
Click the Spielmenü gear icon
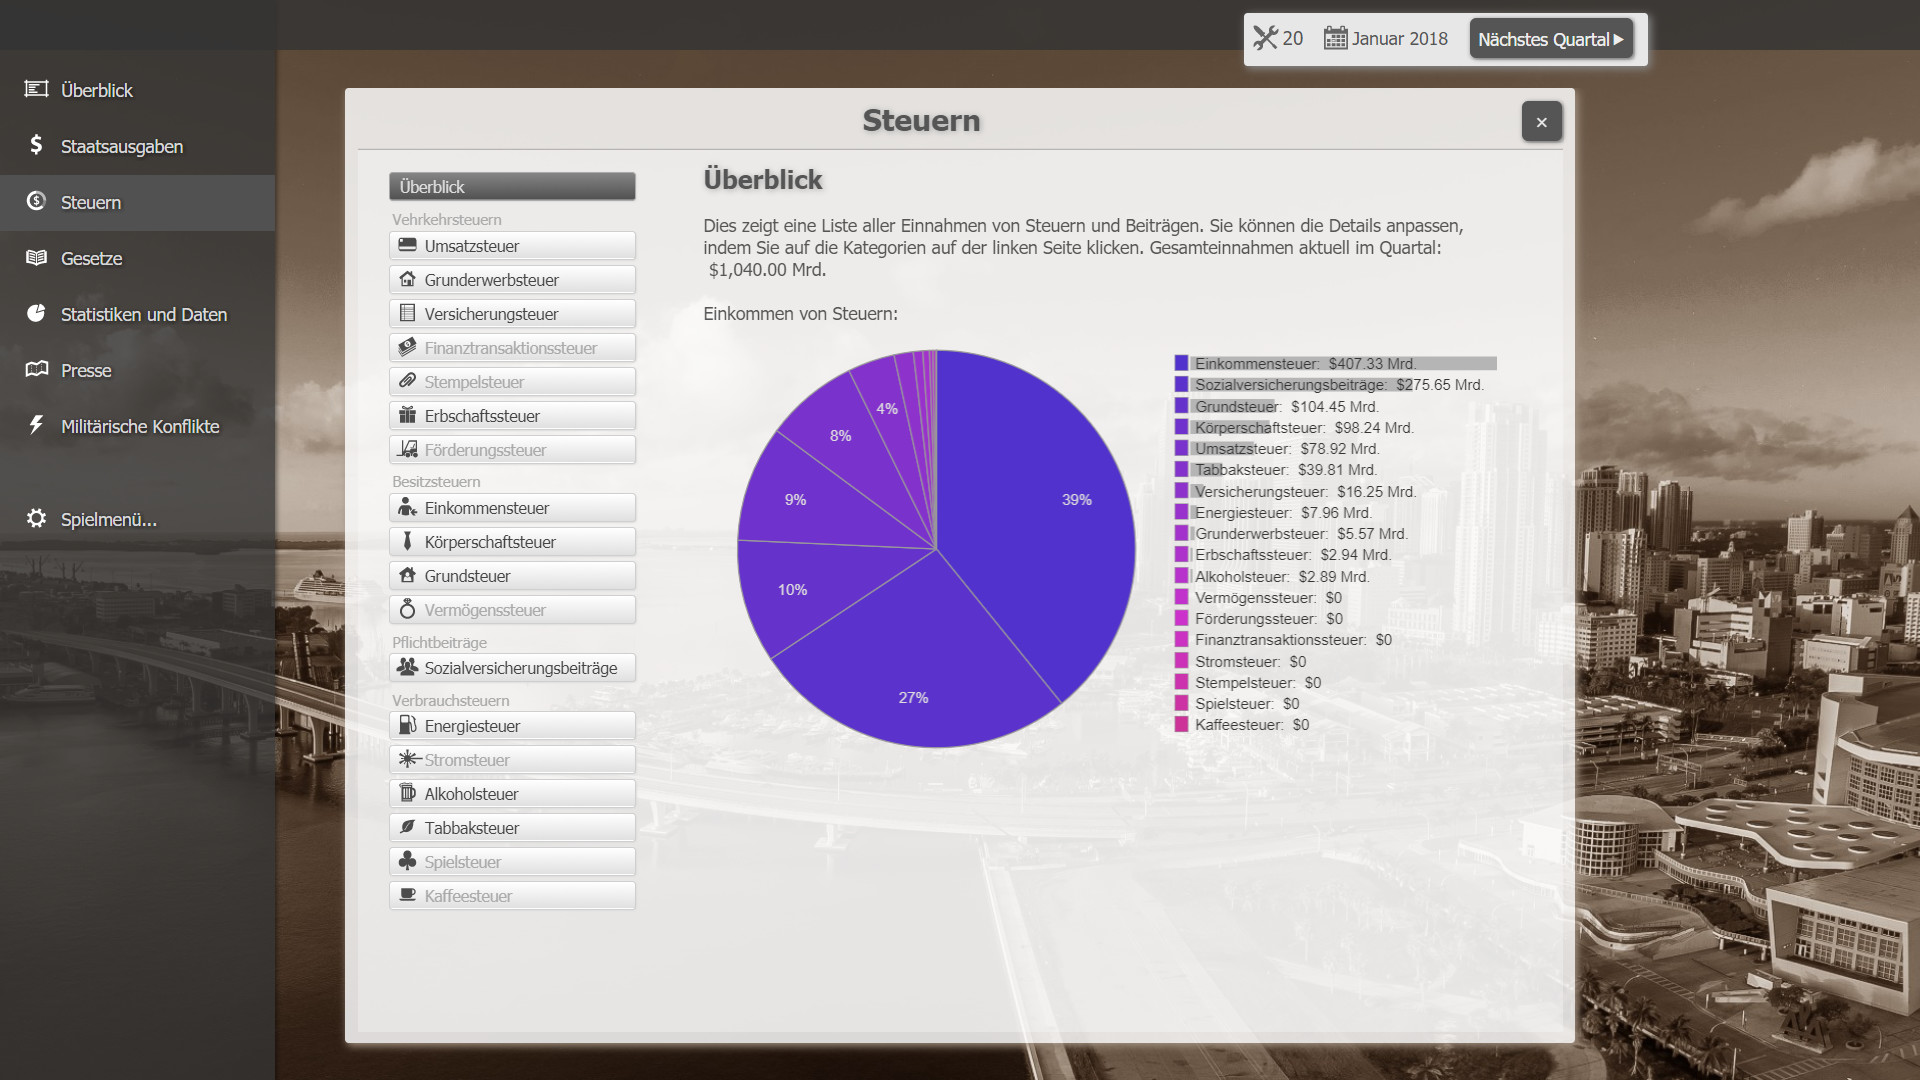point(36,518)
